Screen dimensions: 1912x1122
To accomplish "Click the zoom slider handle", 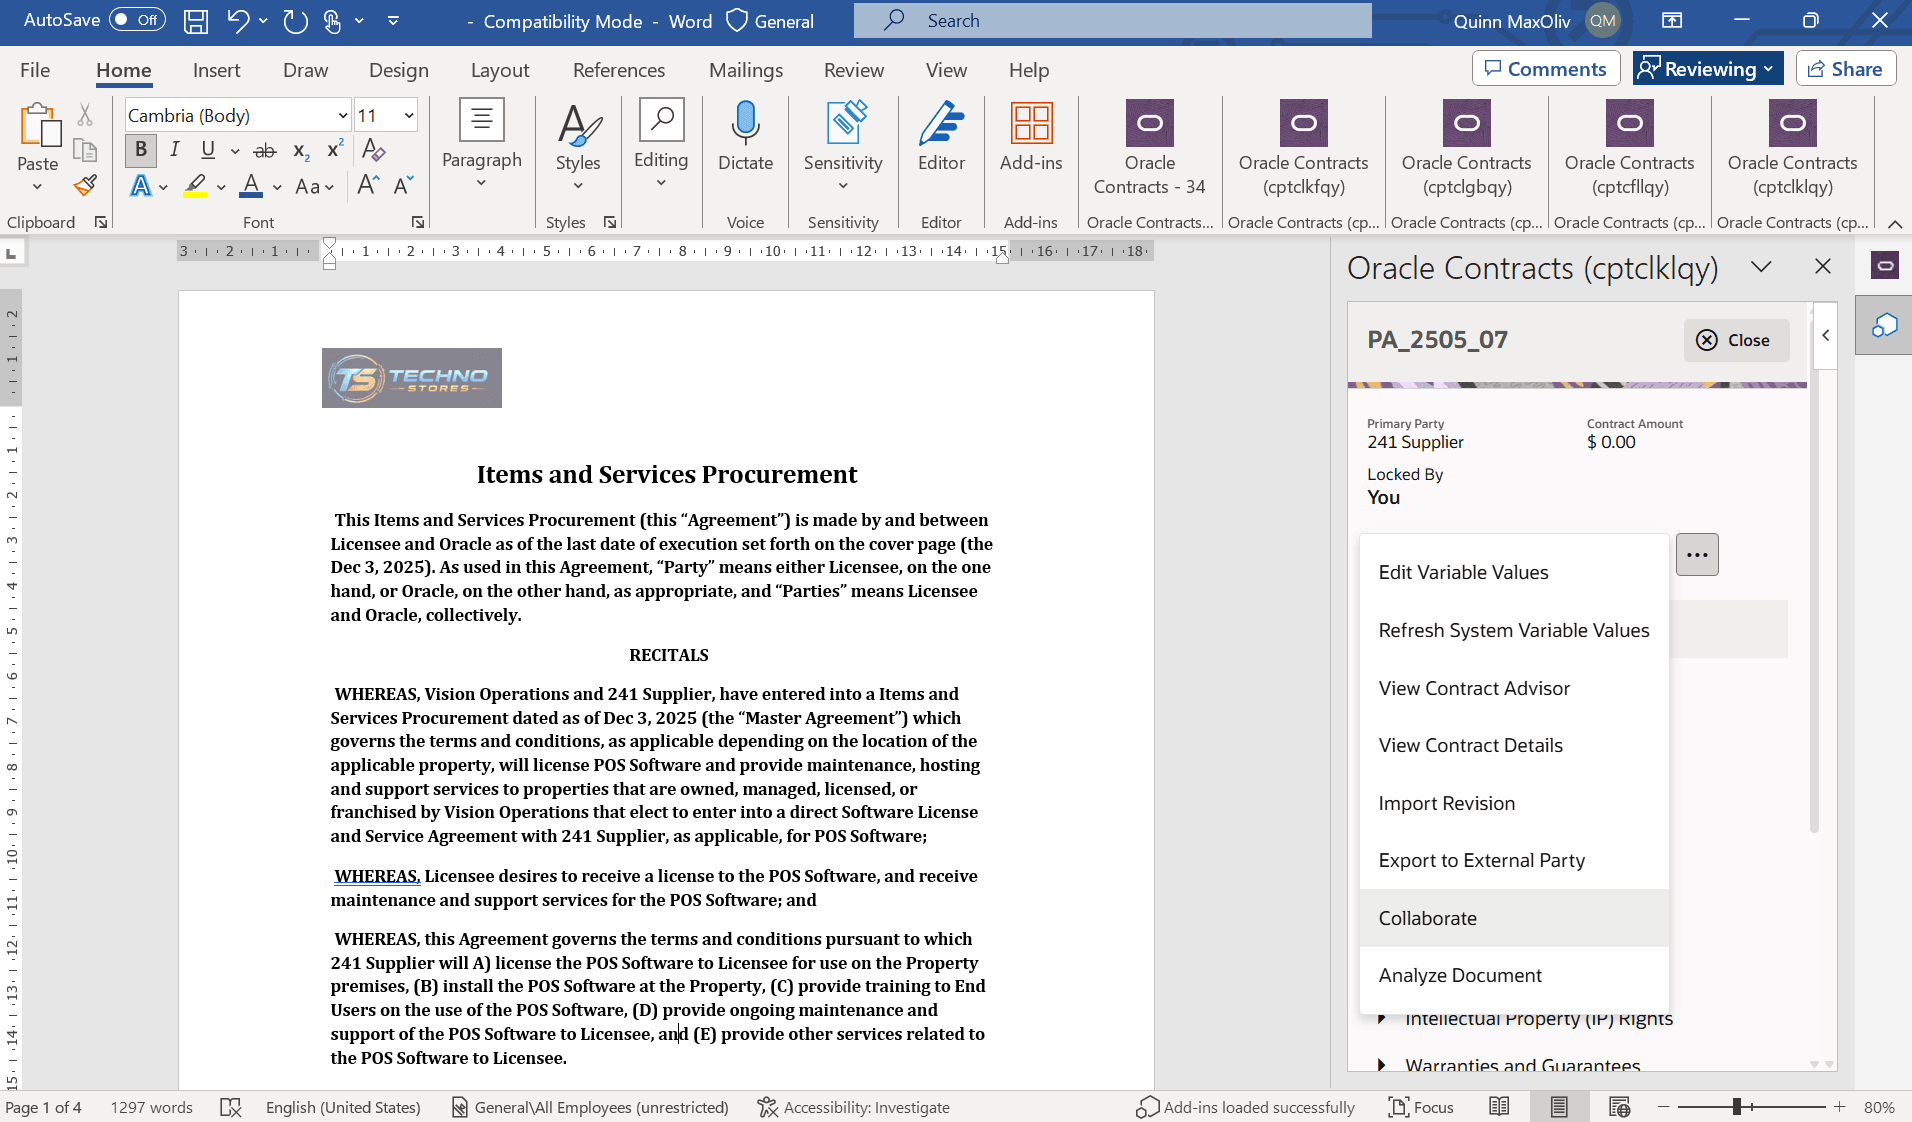I will click(1737, 1107).
